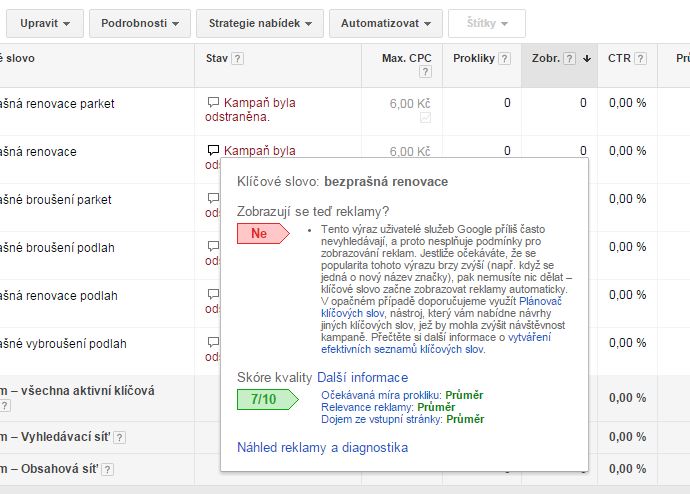Click the help icon next to Vyhledávací síť

(x=120, y=438)
